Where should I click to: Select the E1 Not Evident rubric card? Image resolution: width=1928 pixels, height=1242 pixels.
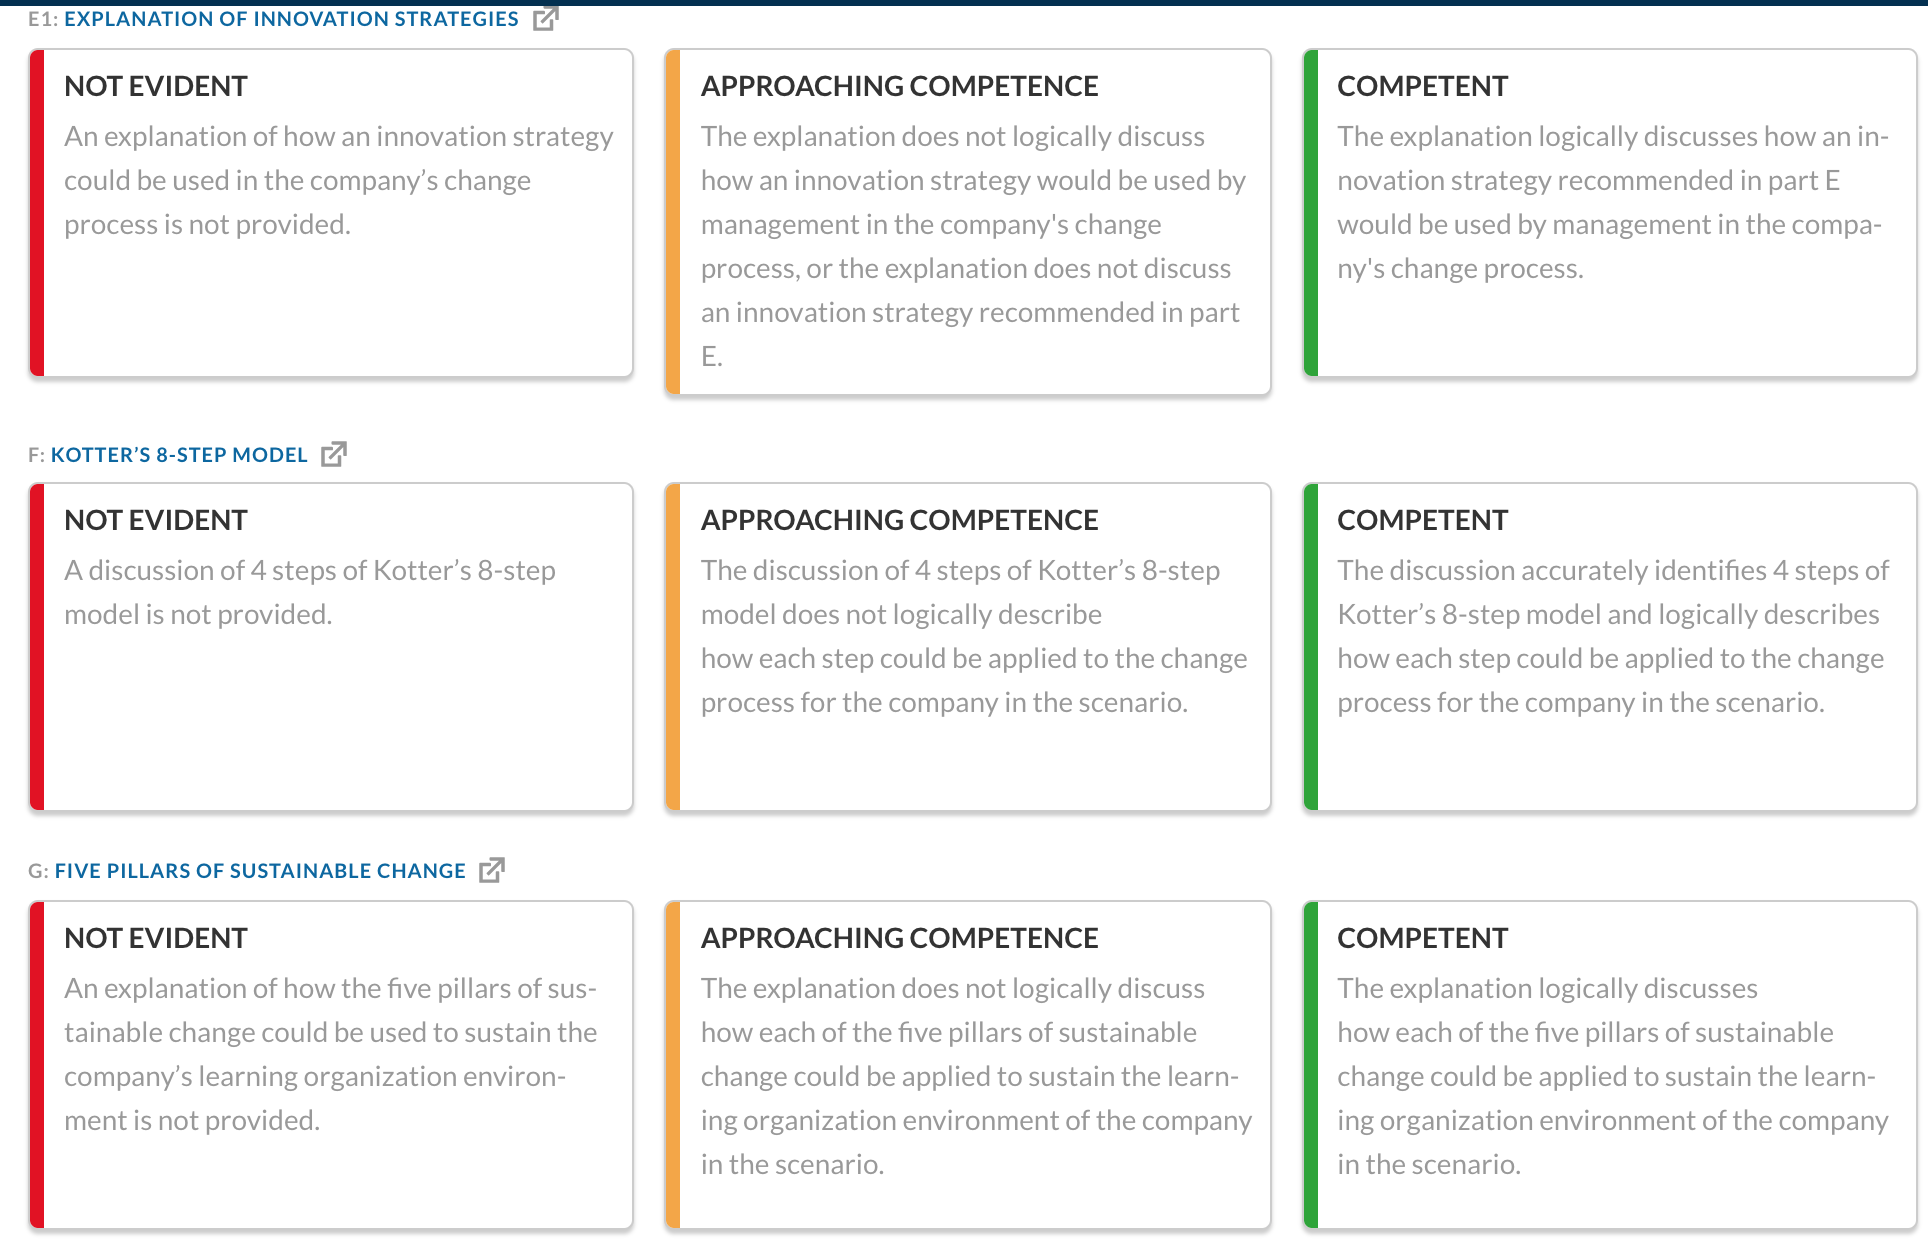(331, 213)
